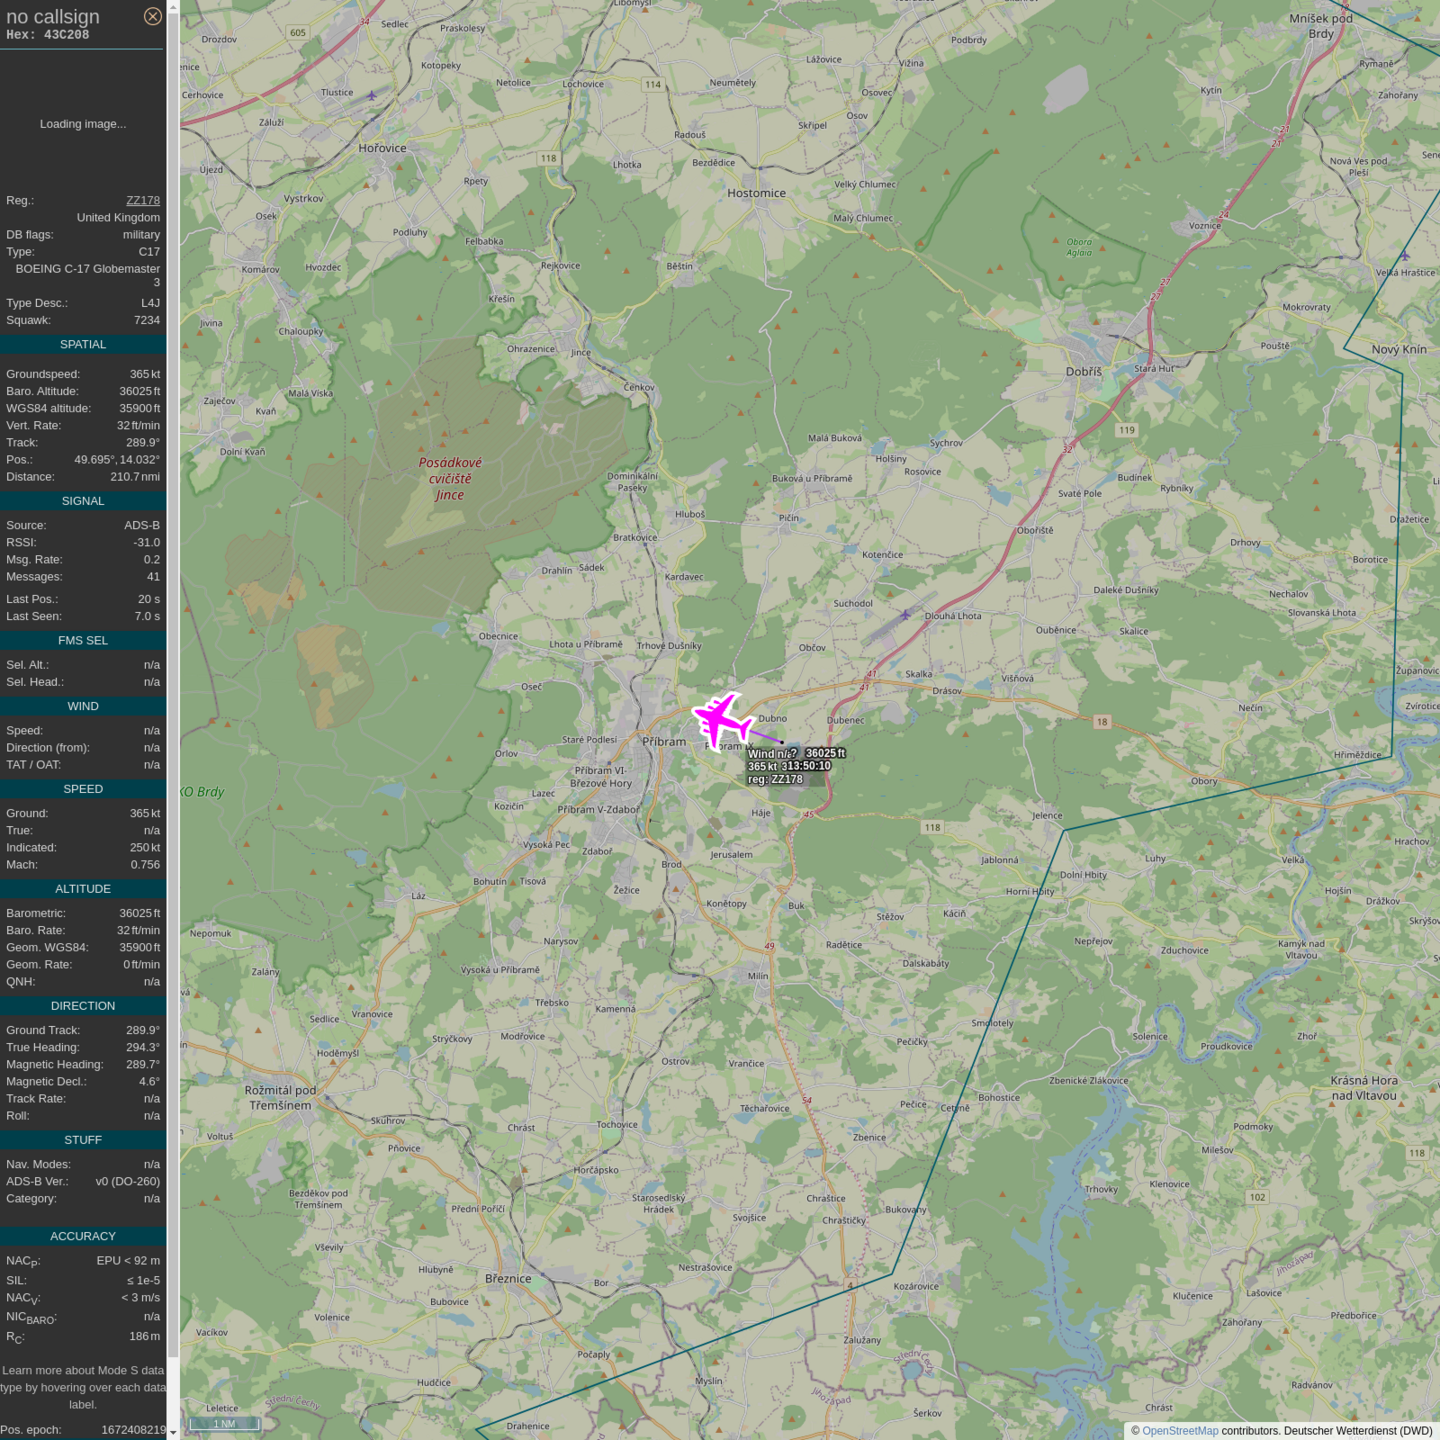Click the airfield icon near Velká Hraštice

[x=1404, y=256]
